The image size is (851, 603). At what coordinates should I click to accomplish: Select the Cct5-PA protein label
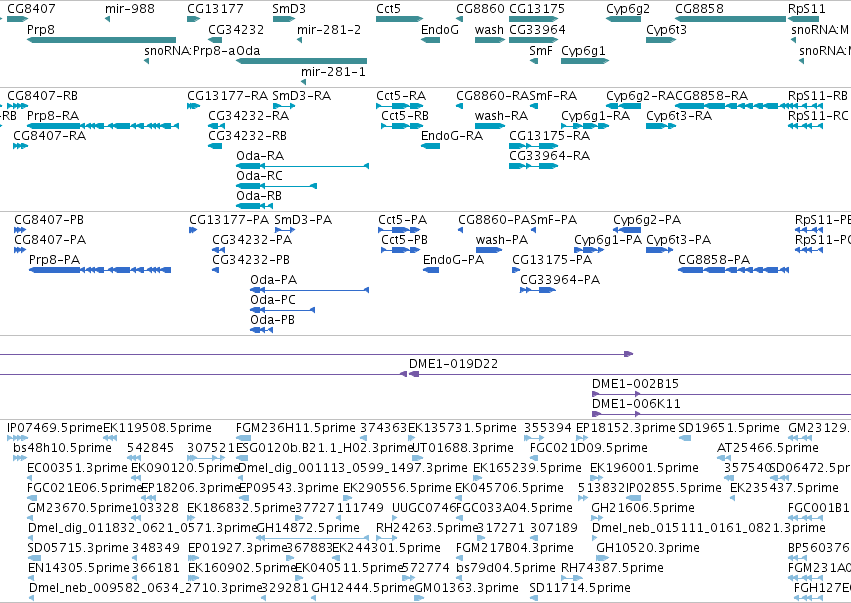(403, 220)
